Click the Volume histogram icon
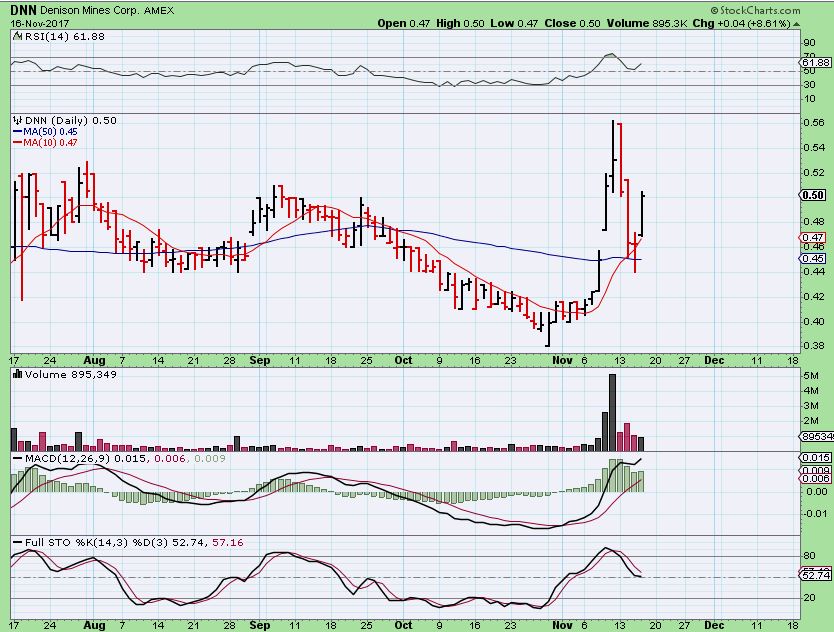 17,374
